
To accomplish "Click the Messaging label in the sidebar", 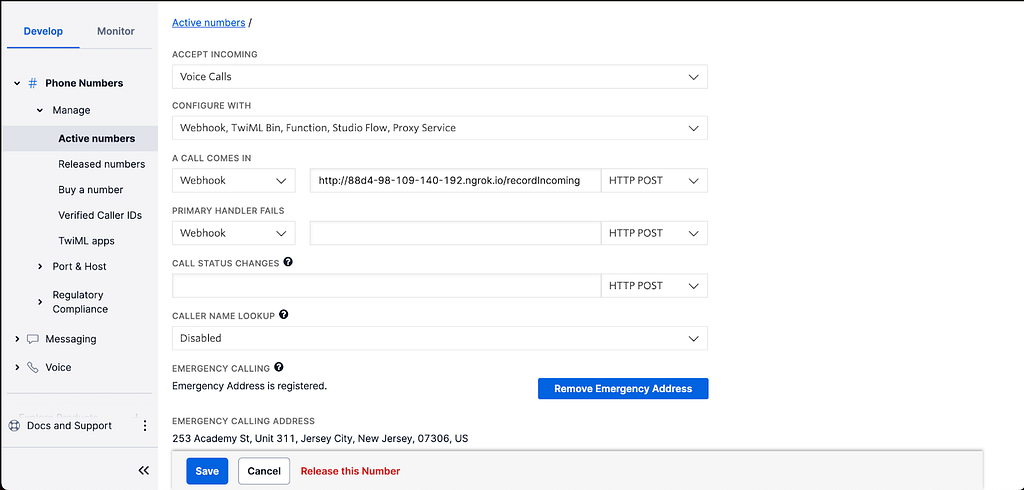I will tap(71, 339).
